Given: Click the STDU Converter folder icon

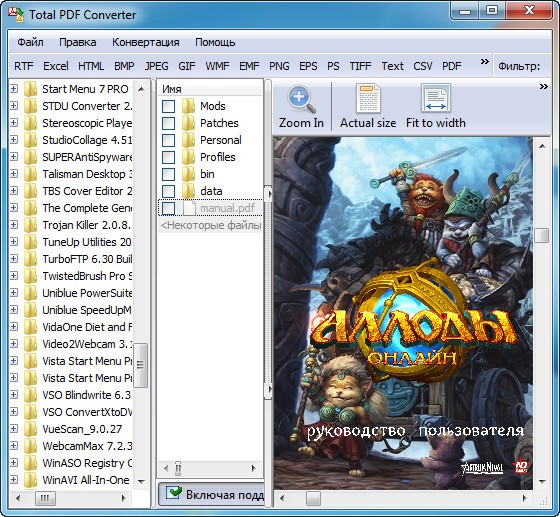Looking at the screenshot, I should click(x=30, y=106).
